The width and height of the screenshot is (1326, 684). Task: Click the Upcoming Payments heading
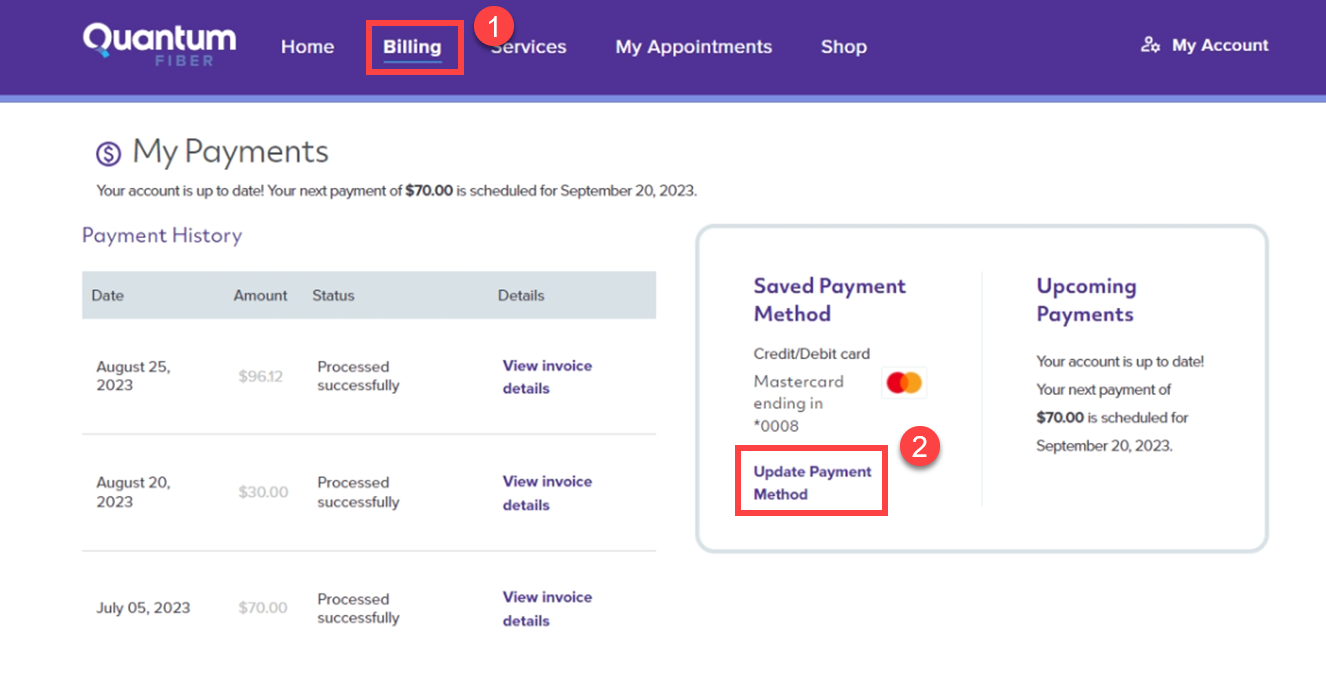[1086, 300]
